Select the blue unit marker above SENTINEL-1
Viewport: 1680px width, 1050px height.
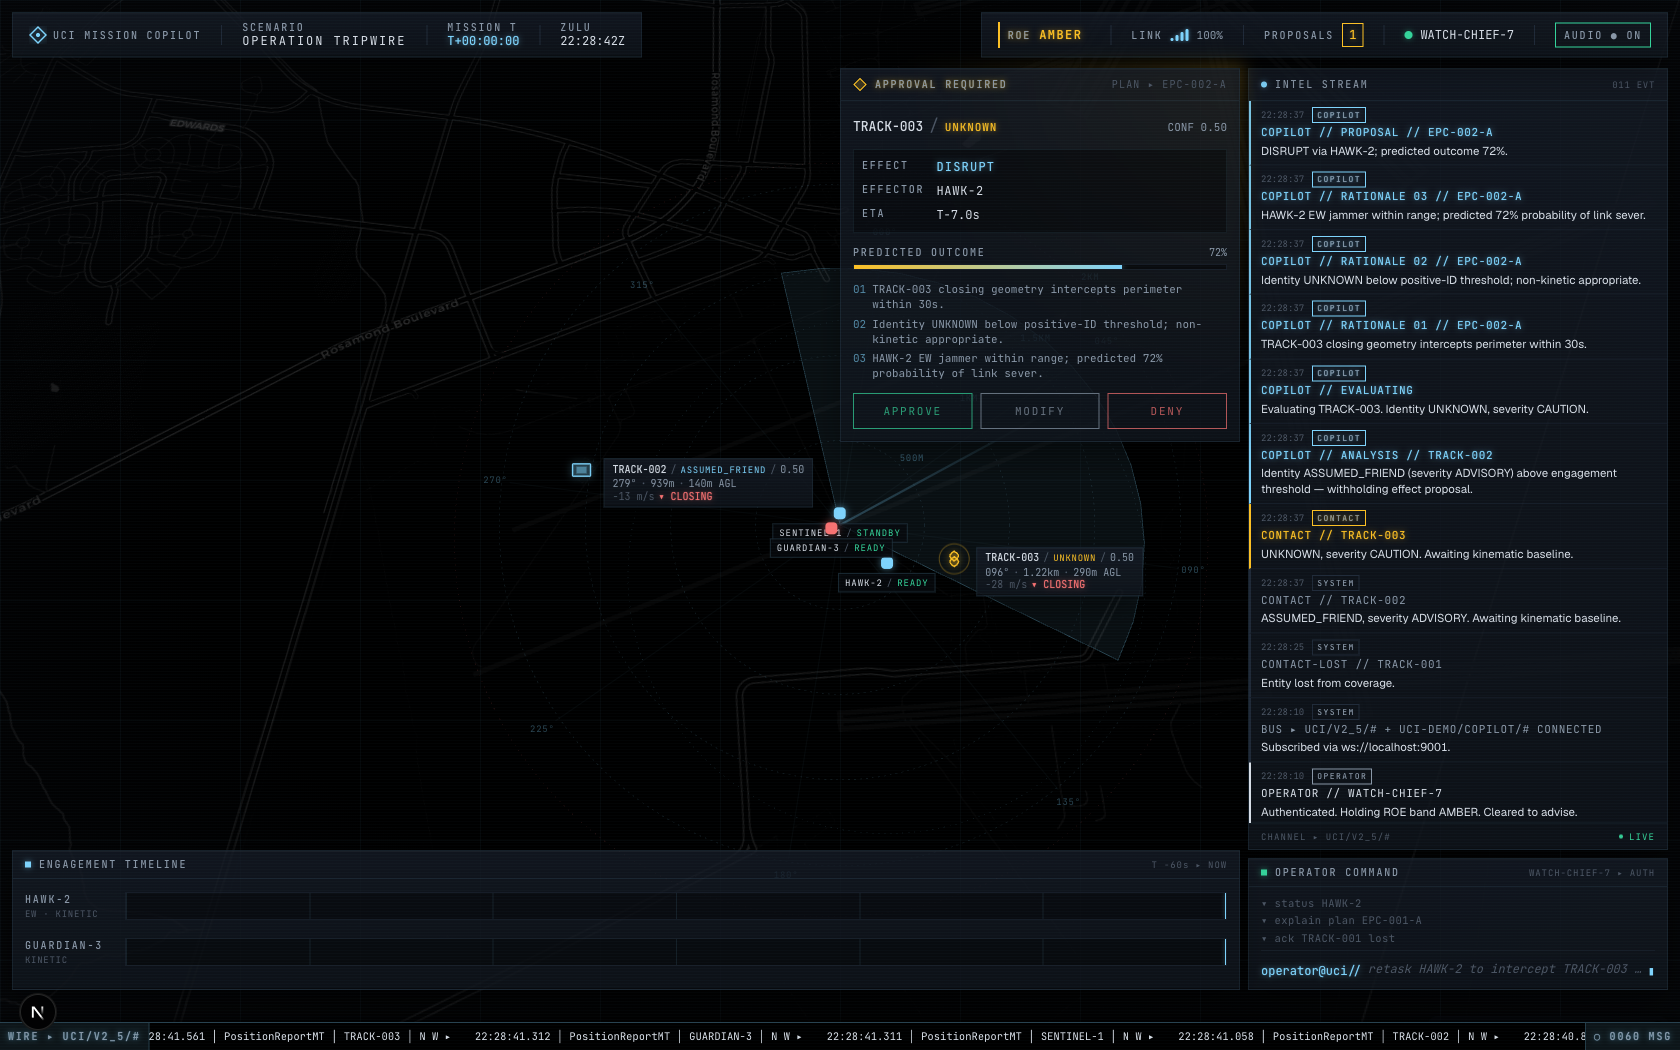(x=840, y=513)
